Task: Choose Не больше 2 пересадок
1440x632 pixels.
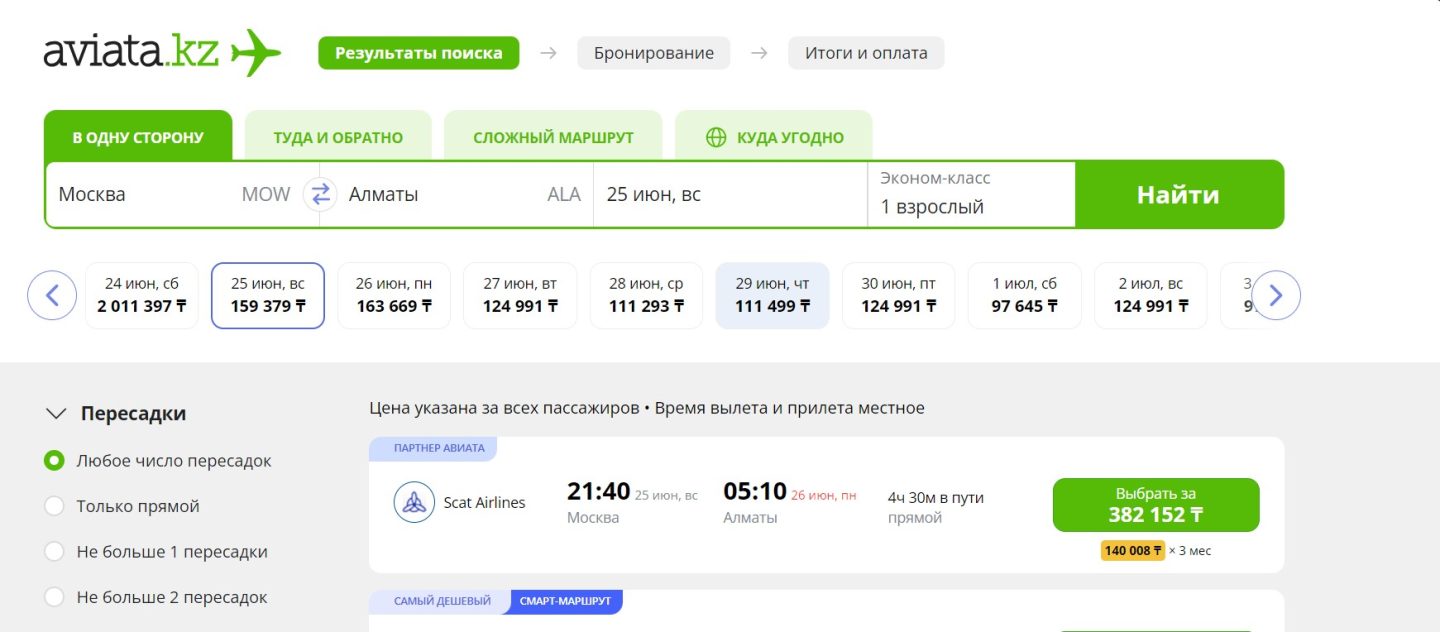Action: (54, 597)
